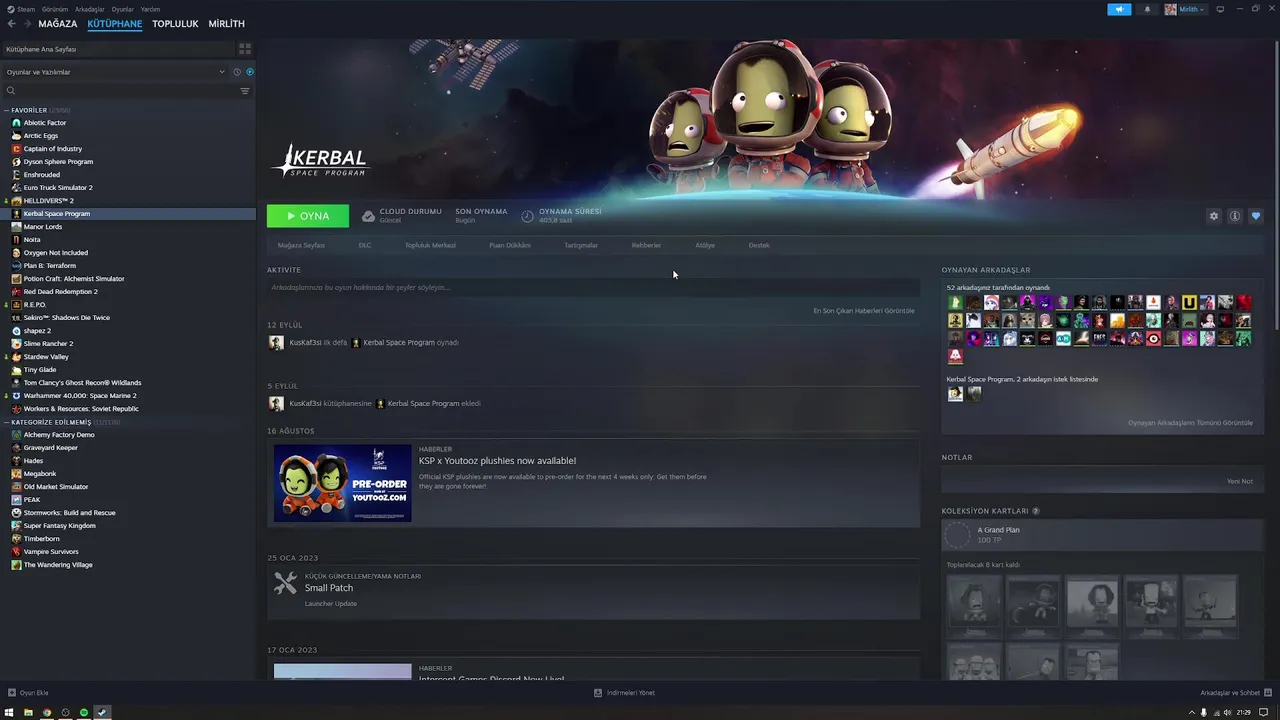Screen dimensions: 1280x720
Task: Click the Abiotic Factor game icon
Action: click(x=16, y=123)
